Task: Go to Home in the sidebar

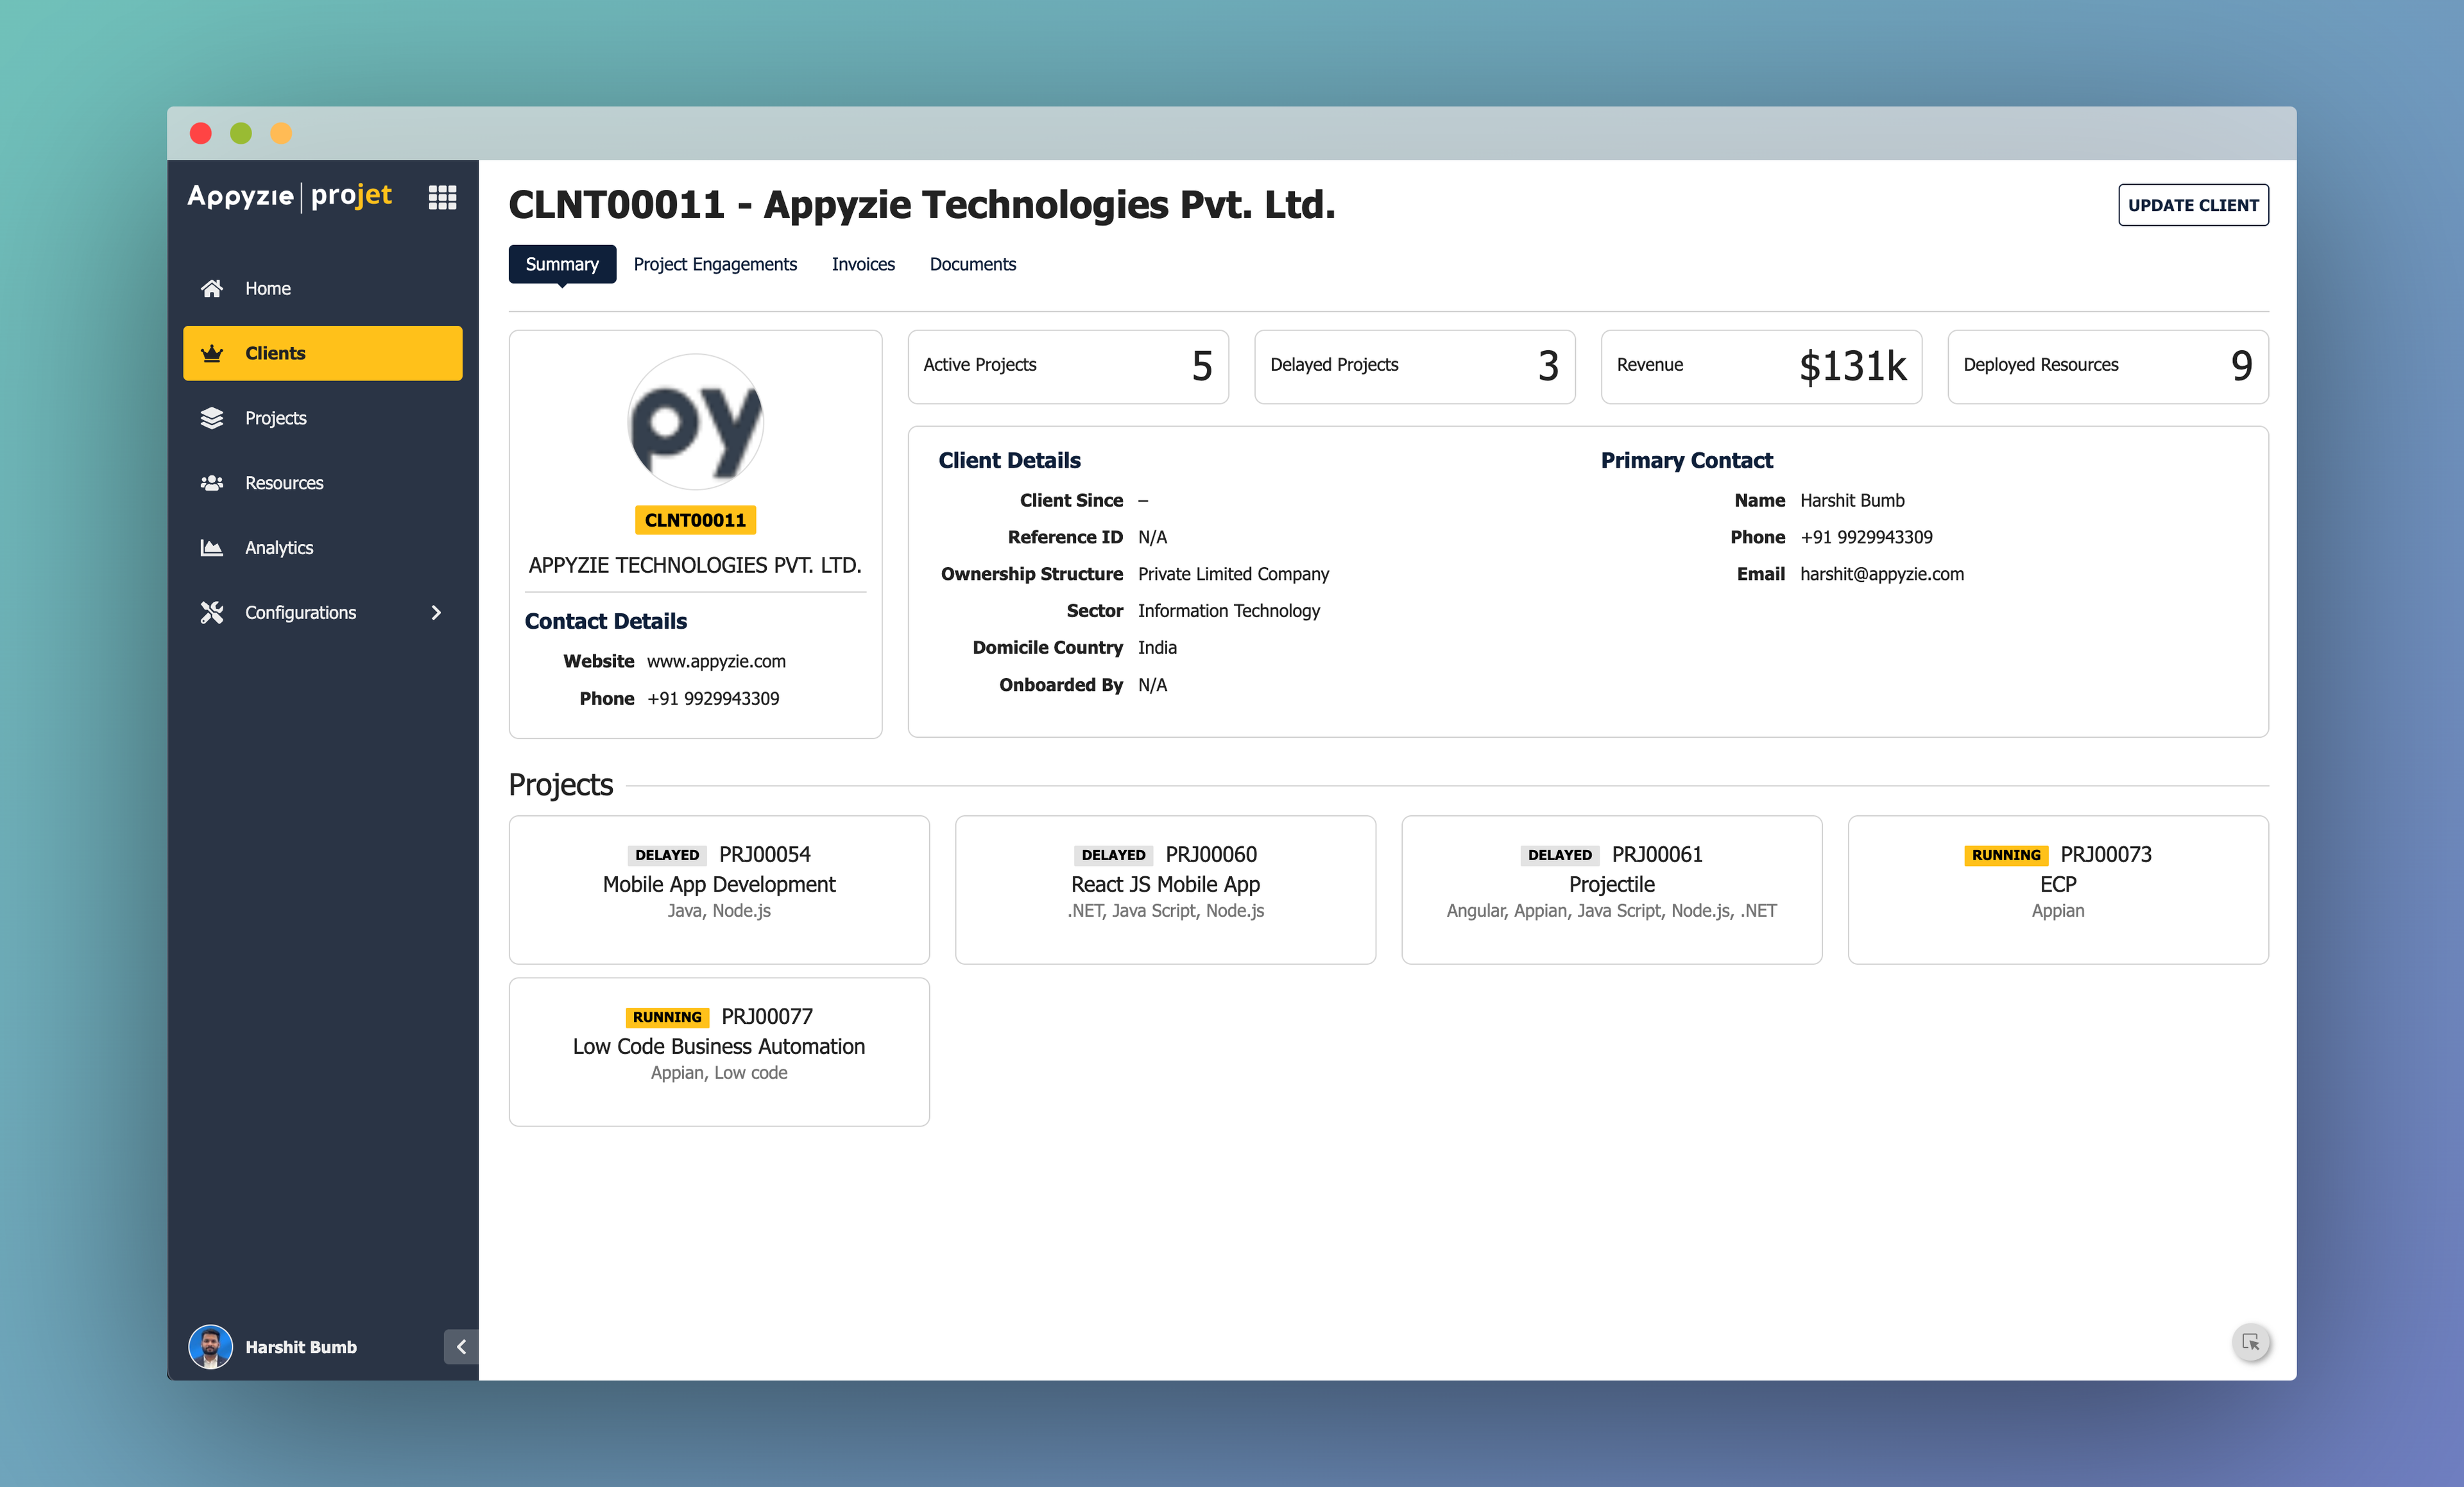Action: [x=323, y=288]
